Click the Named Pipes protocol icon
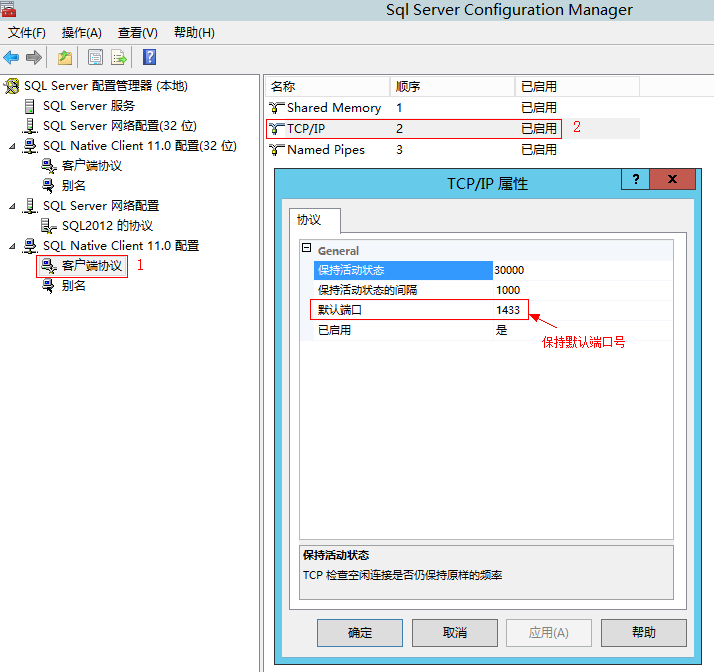 coord(276,150)
